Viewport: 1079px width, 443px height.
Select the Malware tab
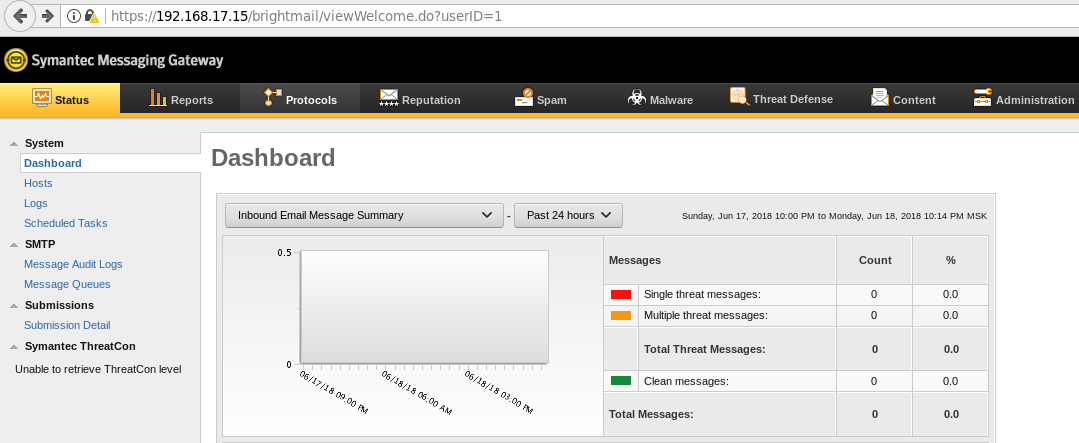click(660, 98)
